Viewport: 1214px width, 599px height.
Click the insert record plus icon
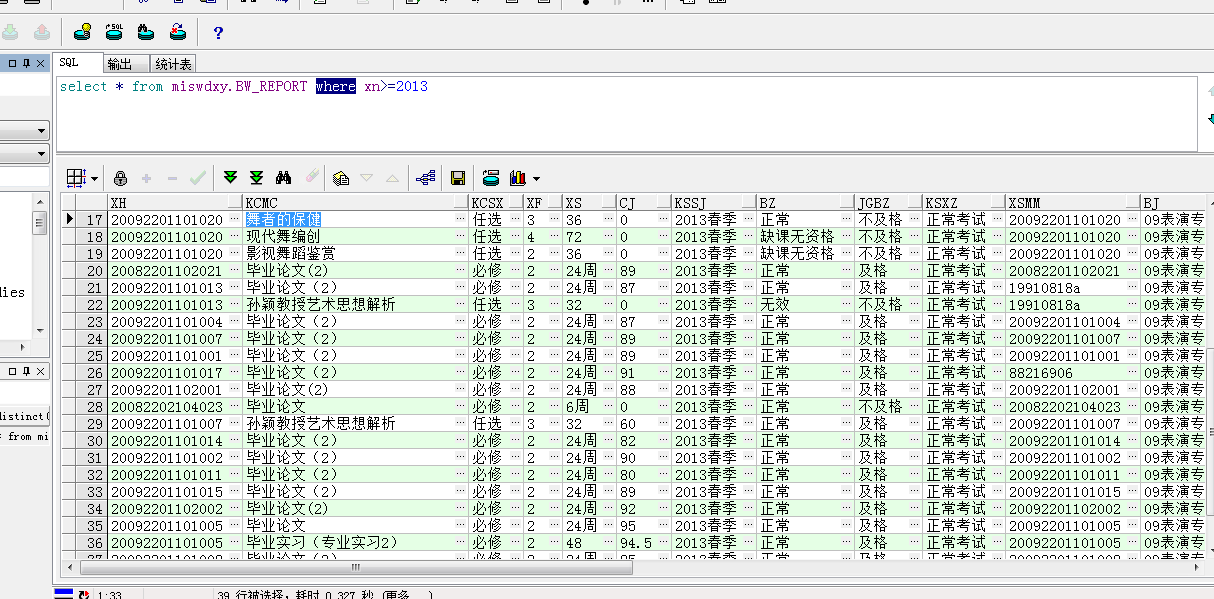coord(146,178)
